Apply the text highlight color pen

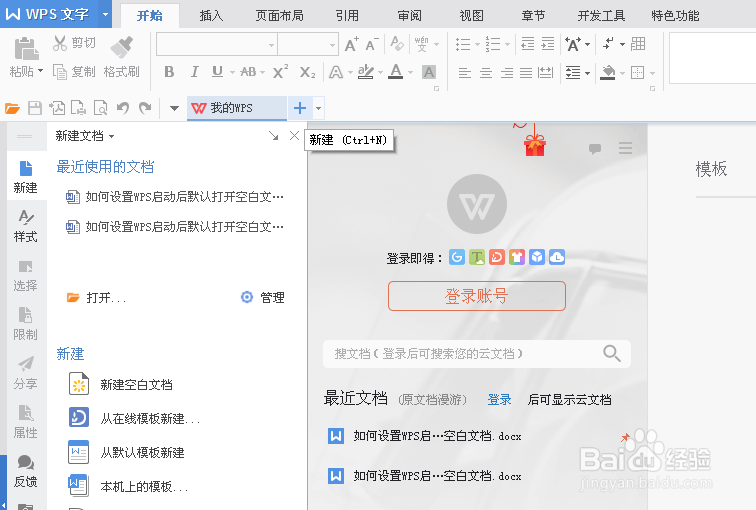pyautogui.click(x=366, y=72)
